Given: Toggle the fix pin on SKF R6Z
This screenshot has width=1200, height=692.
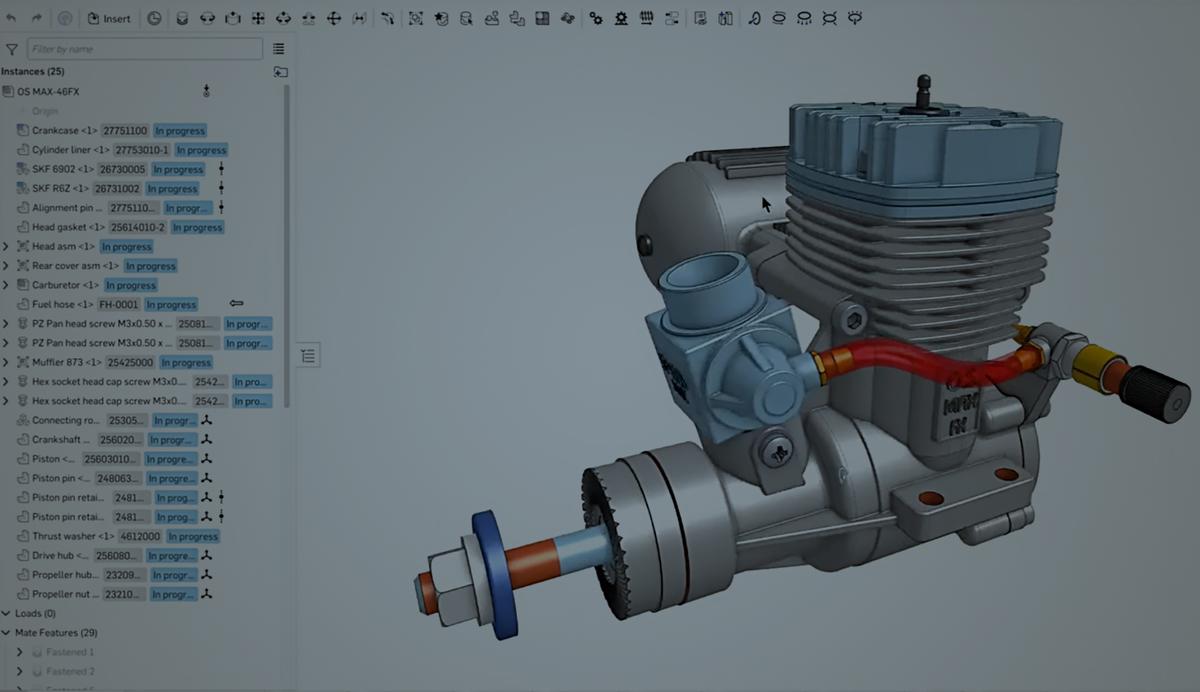Looking at the screenshot, I should pyautogui.click(x=221, y=188).
